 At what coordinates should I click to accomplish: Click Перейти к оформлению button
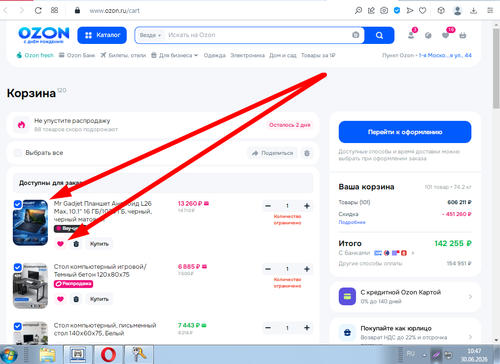(405, 132)
